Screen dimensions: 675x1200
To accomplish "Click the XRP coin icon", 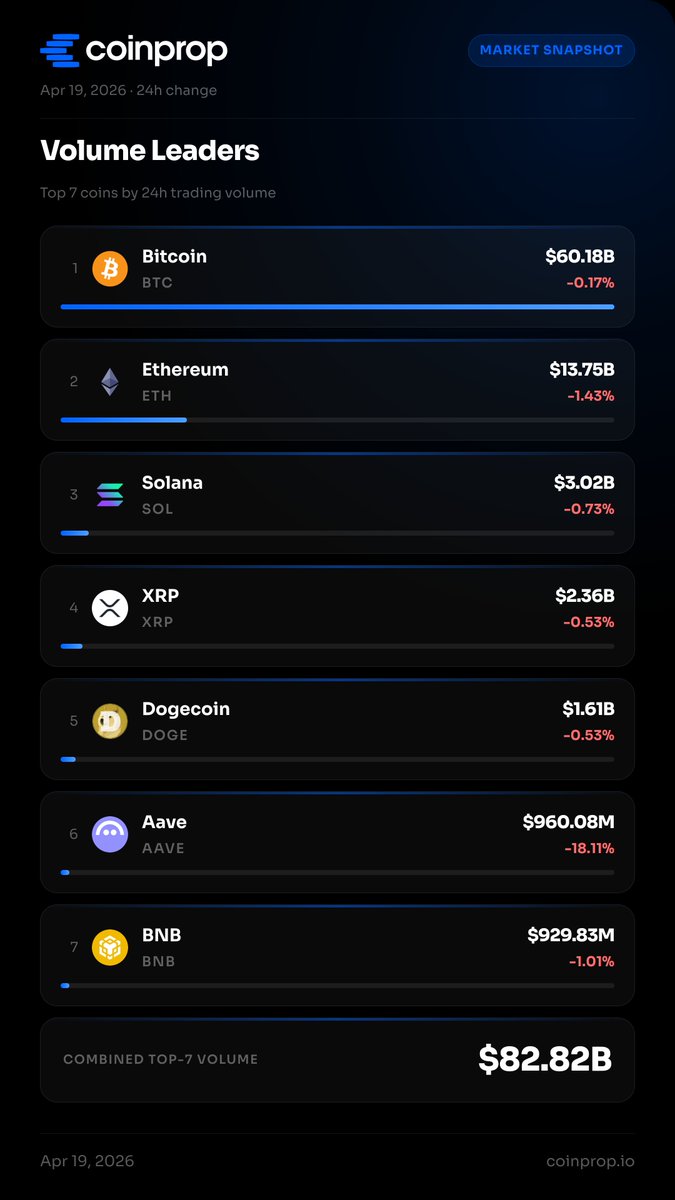I will 110,608.
